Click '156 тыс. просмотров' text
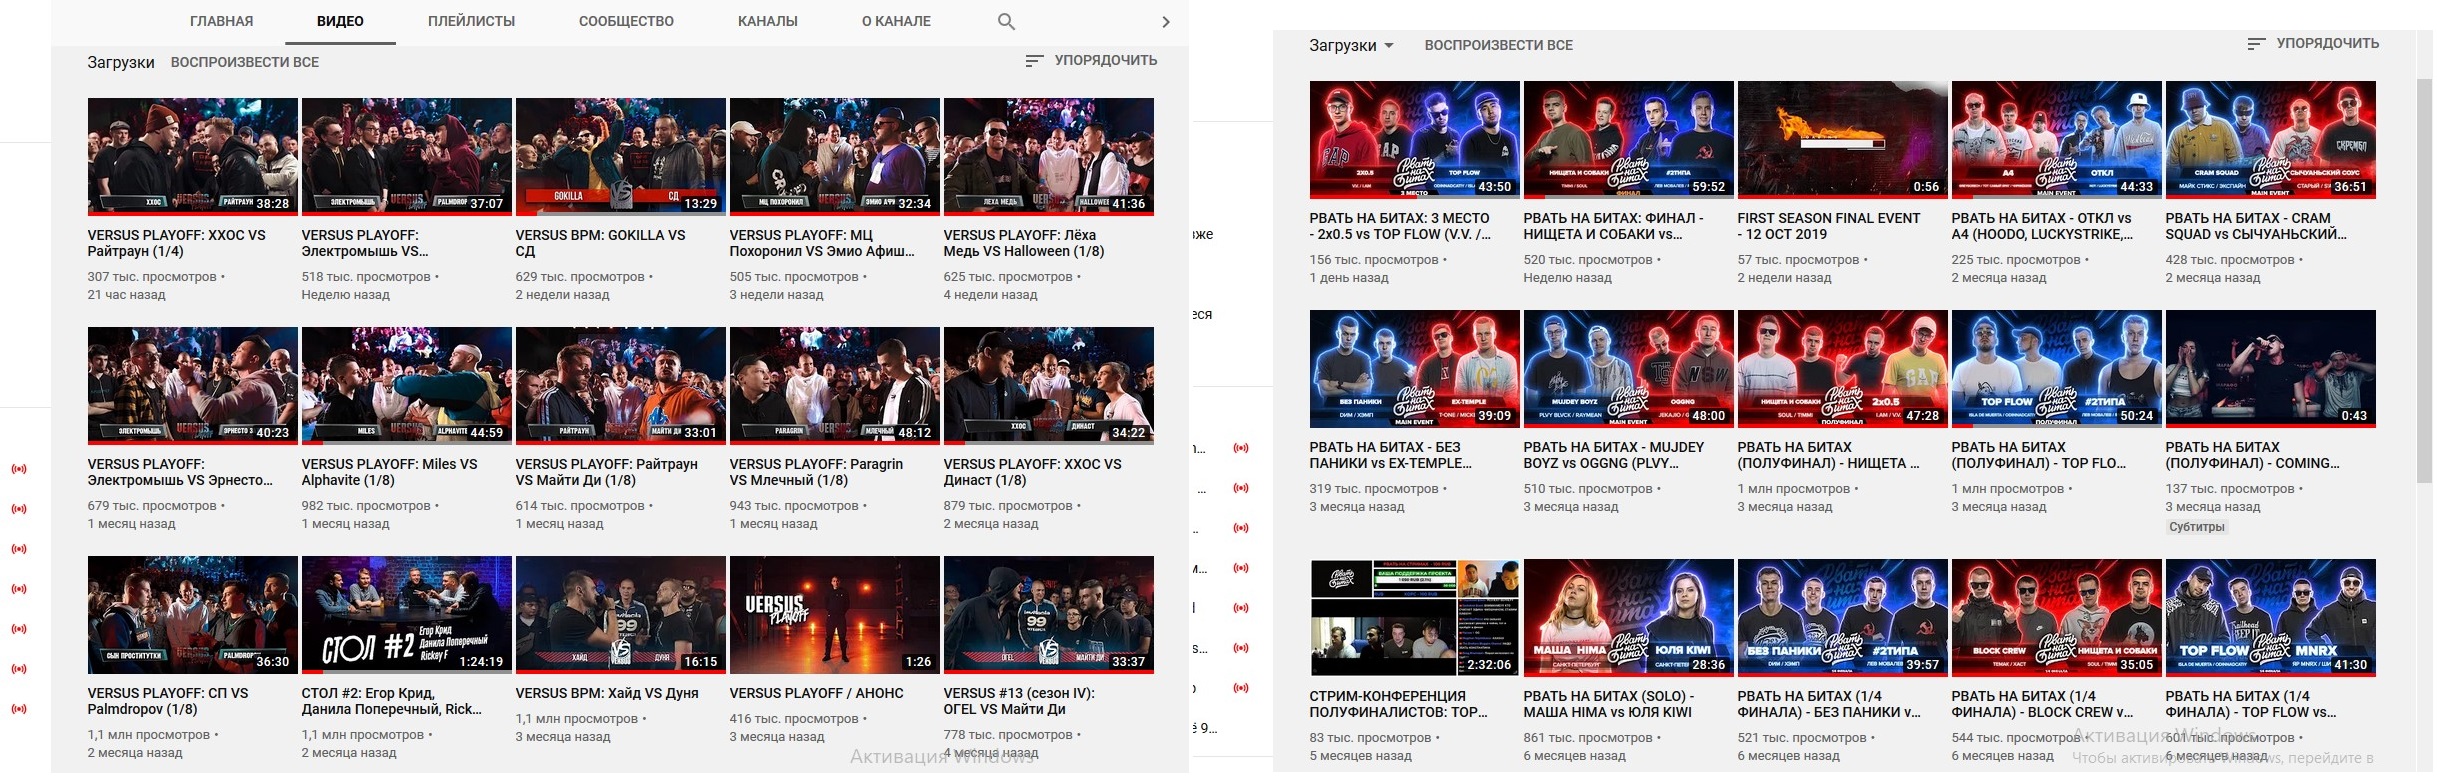Screen dimensions: 2437x780 pos(1374,260)
